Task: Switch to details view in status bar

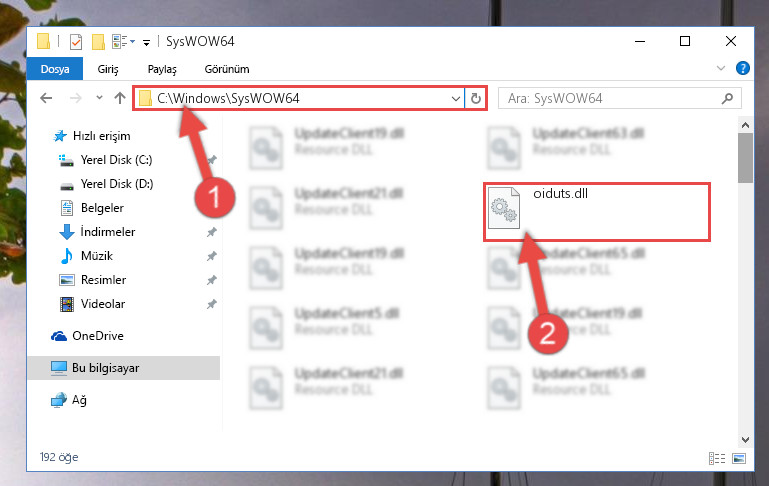Action: tap(717, 459)
